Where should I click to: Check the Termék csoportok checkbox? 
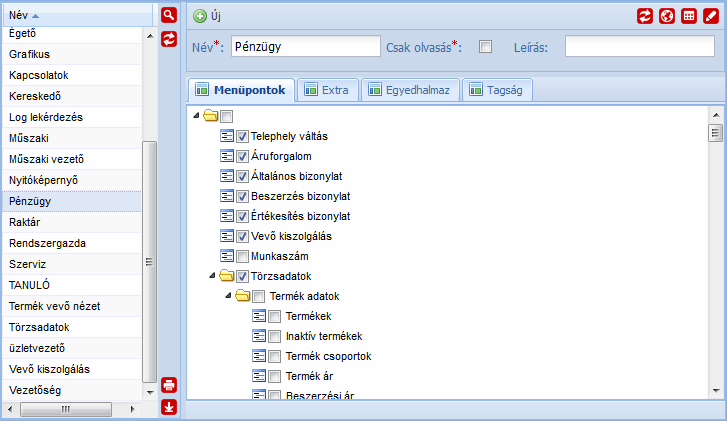coord(274,356)
